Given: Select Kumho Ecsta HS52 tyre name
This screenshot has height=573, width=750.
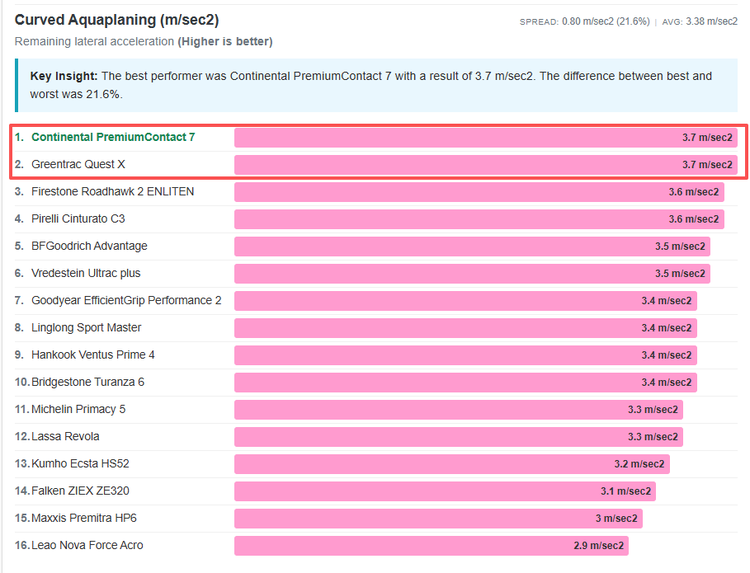Looking at the screenshot, I should [x=80, y=464].
